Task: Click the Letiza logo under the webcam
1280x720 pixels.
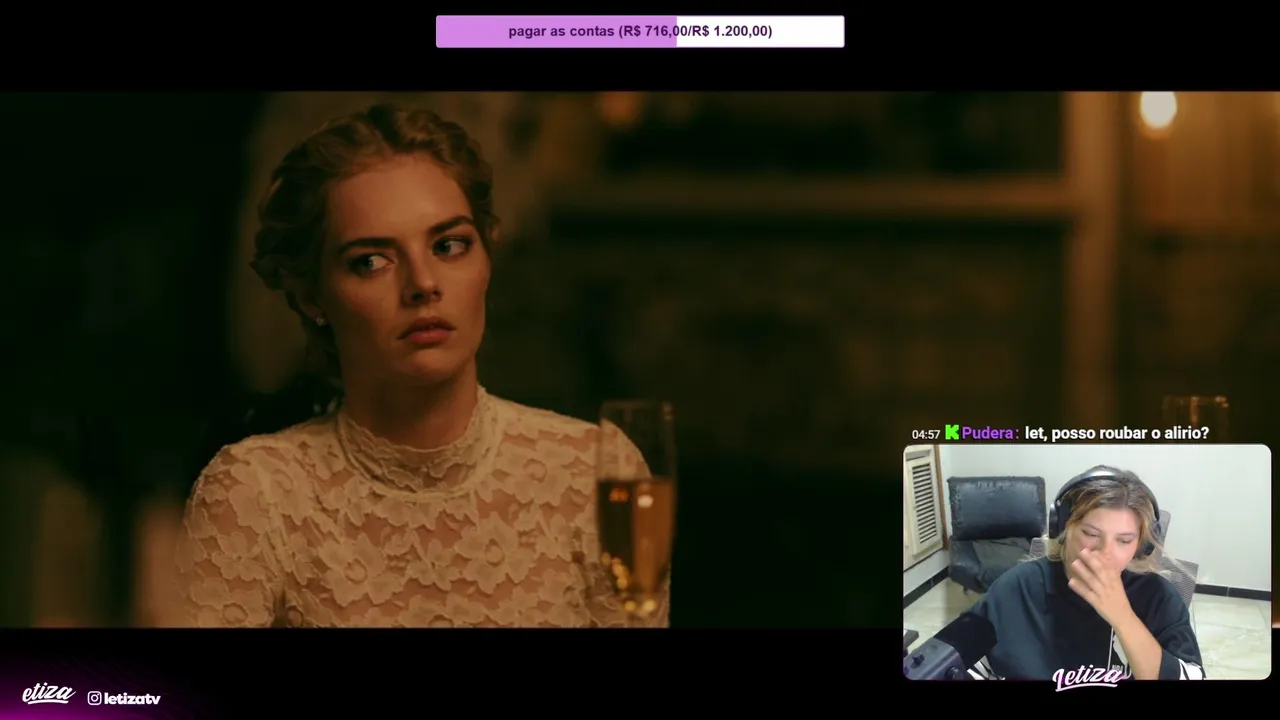Action: (1089, 677)
